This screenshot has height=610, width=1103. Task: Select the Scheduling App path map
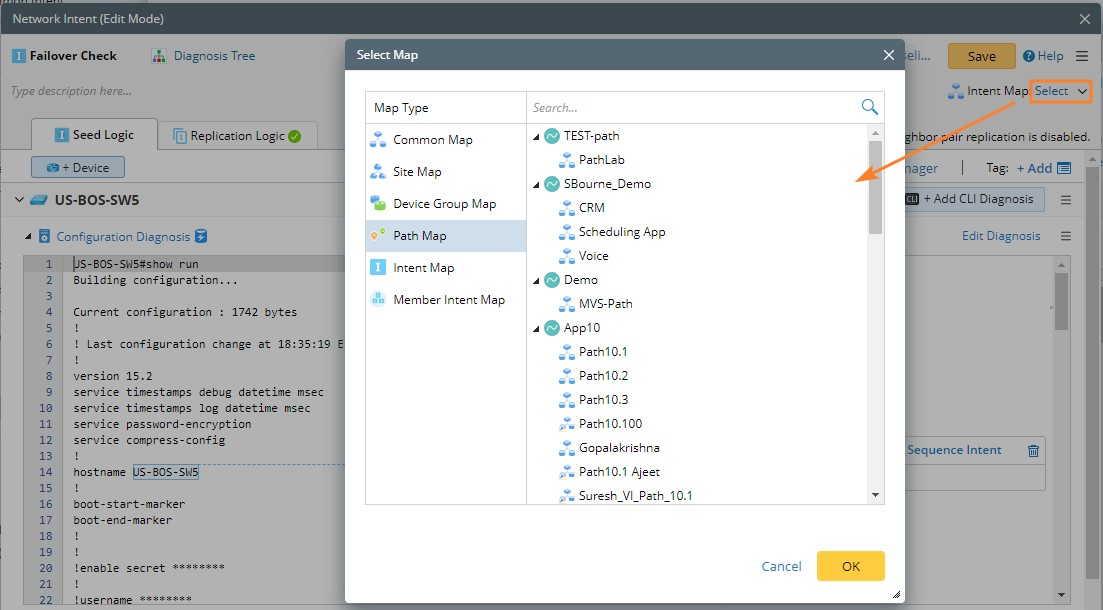click(x=621, y=232)
